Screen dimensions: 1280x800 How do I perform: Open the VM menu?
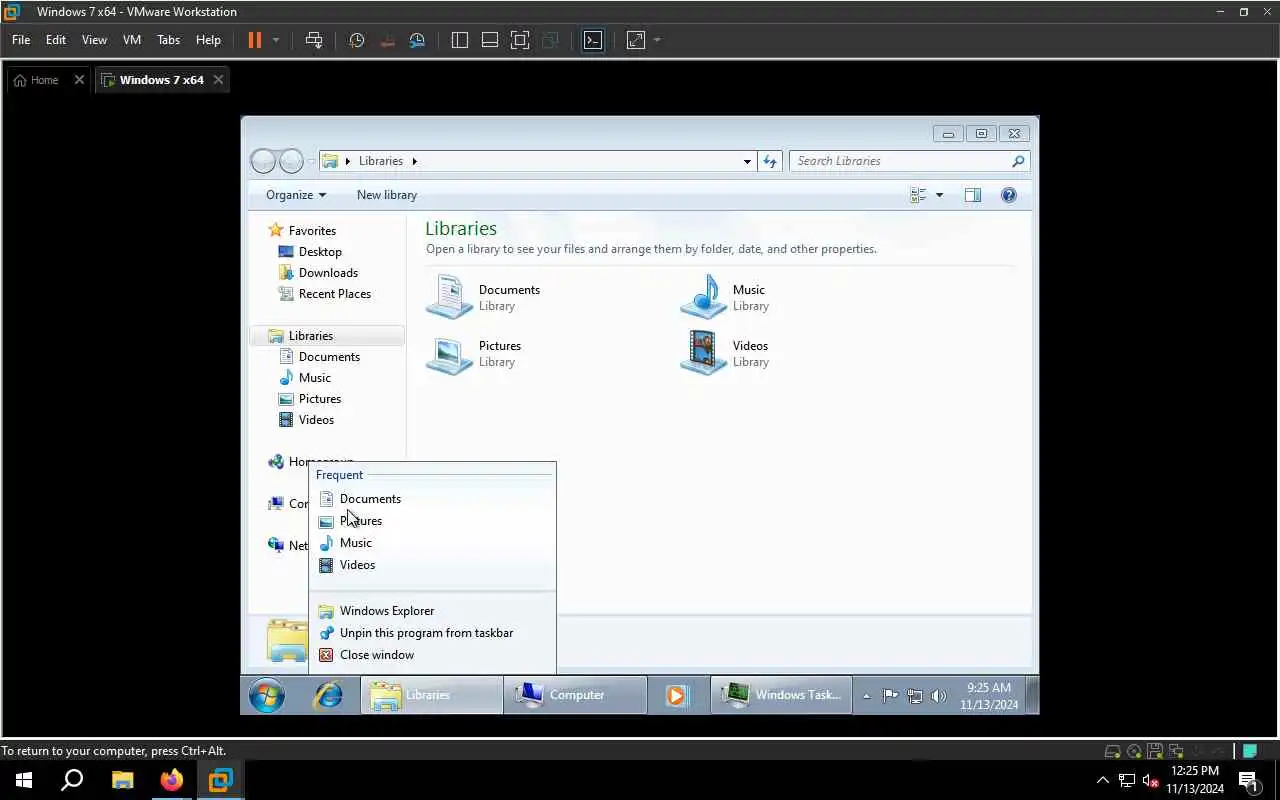132,40
